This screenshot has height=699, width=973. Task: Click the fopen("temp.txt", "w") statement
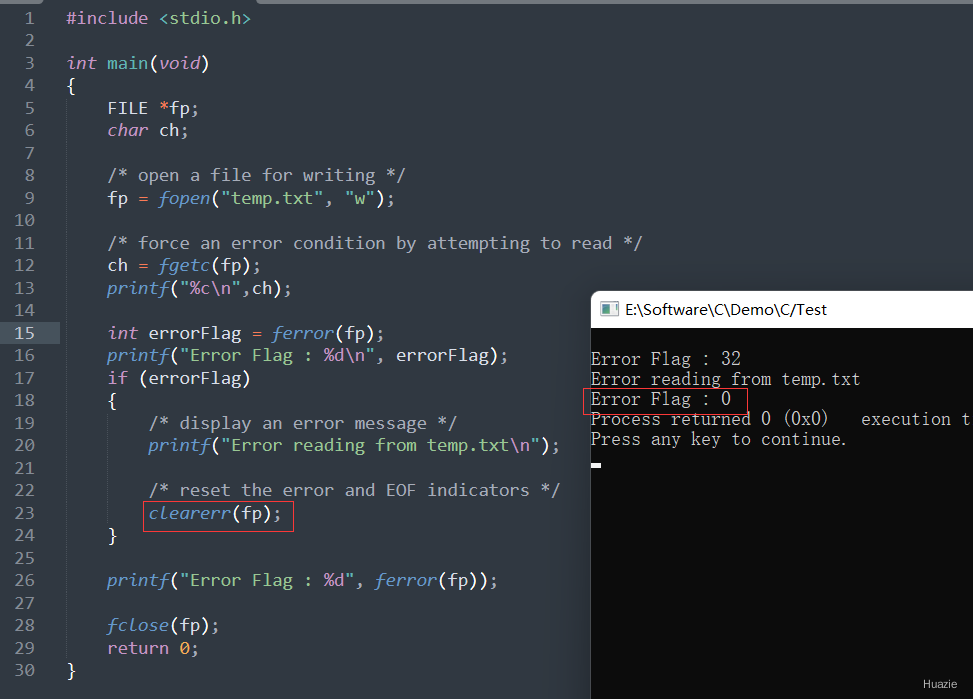coord(251,199)
